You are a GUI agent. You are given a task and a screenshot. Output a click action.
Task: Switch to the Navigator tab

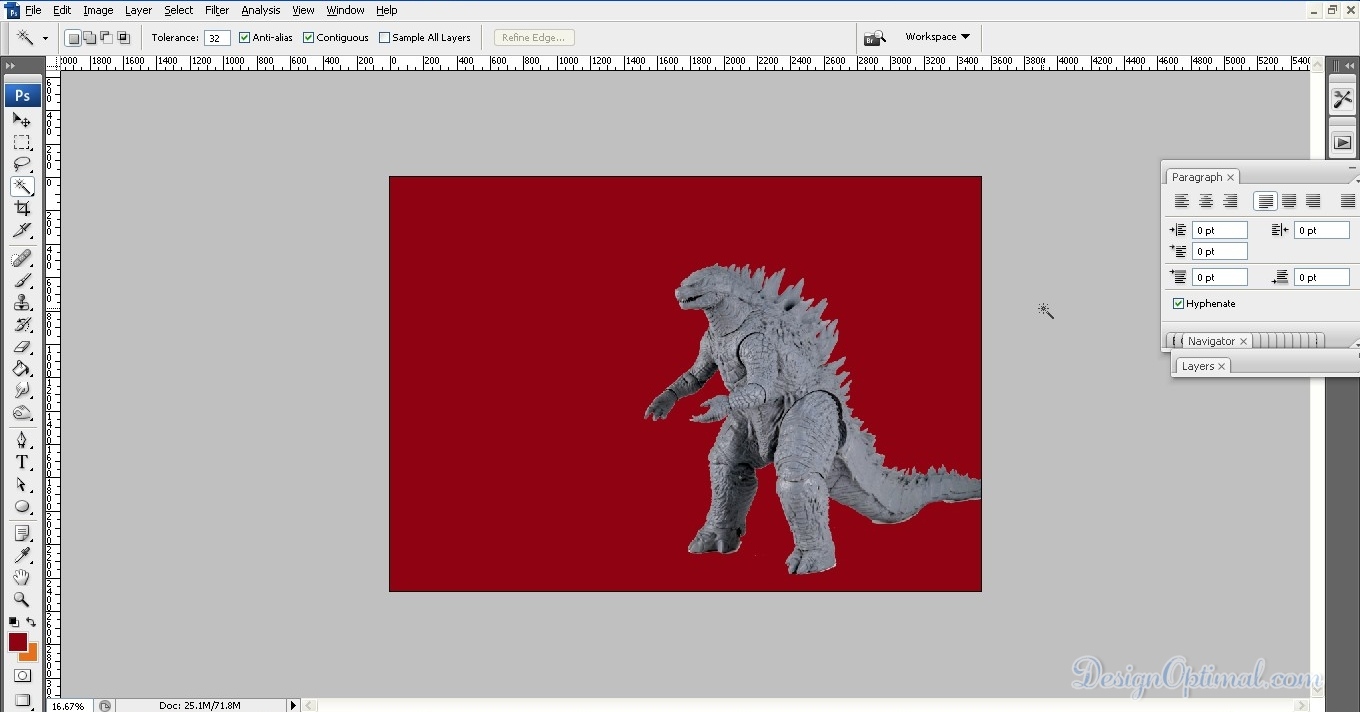pos(1211,341)
